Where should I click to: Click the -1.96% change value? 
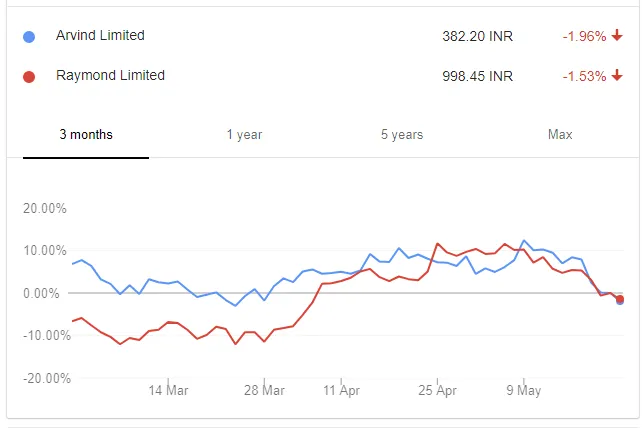click(584, 36)
